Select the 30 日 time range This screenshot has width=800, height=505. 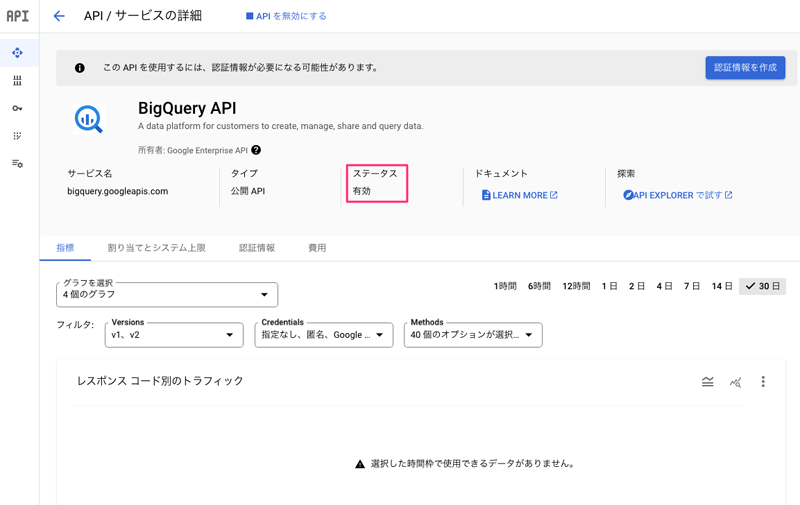coord(762,286)
